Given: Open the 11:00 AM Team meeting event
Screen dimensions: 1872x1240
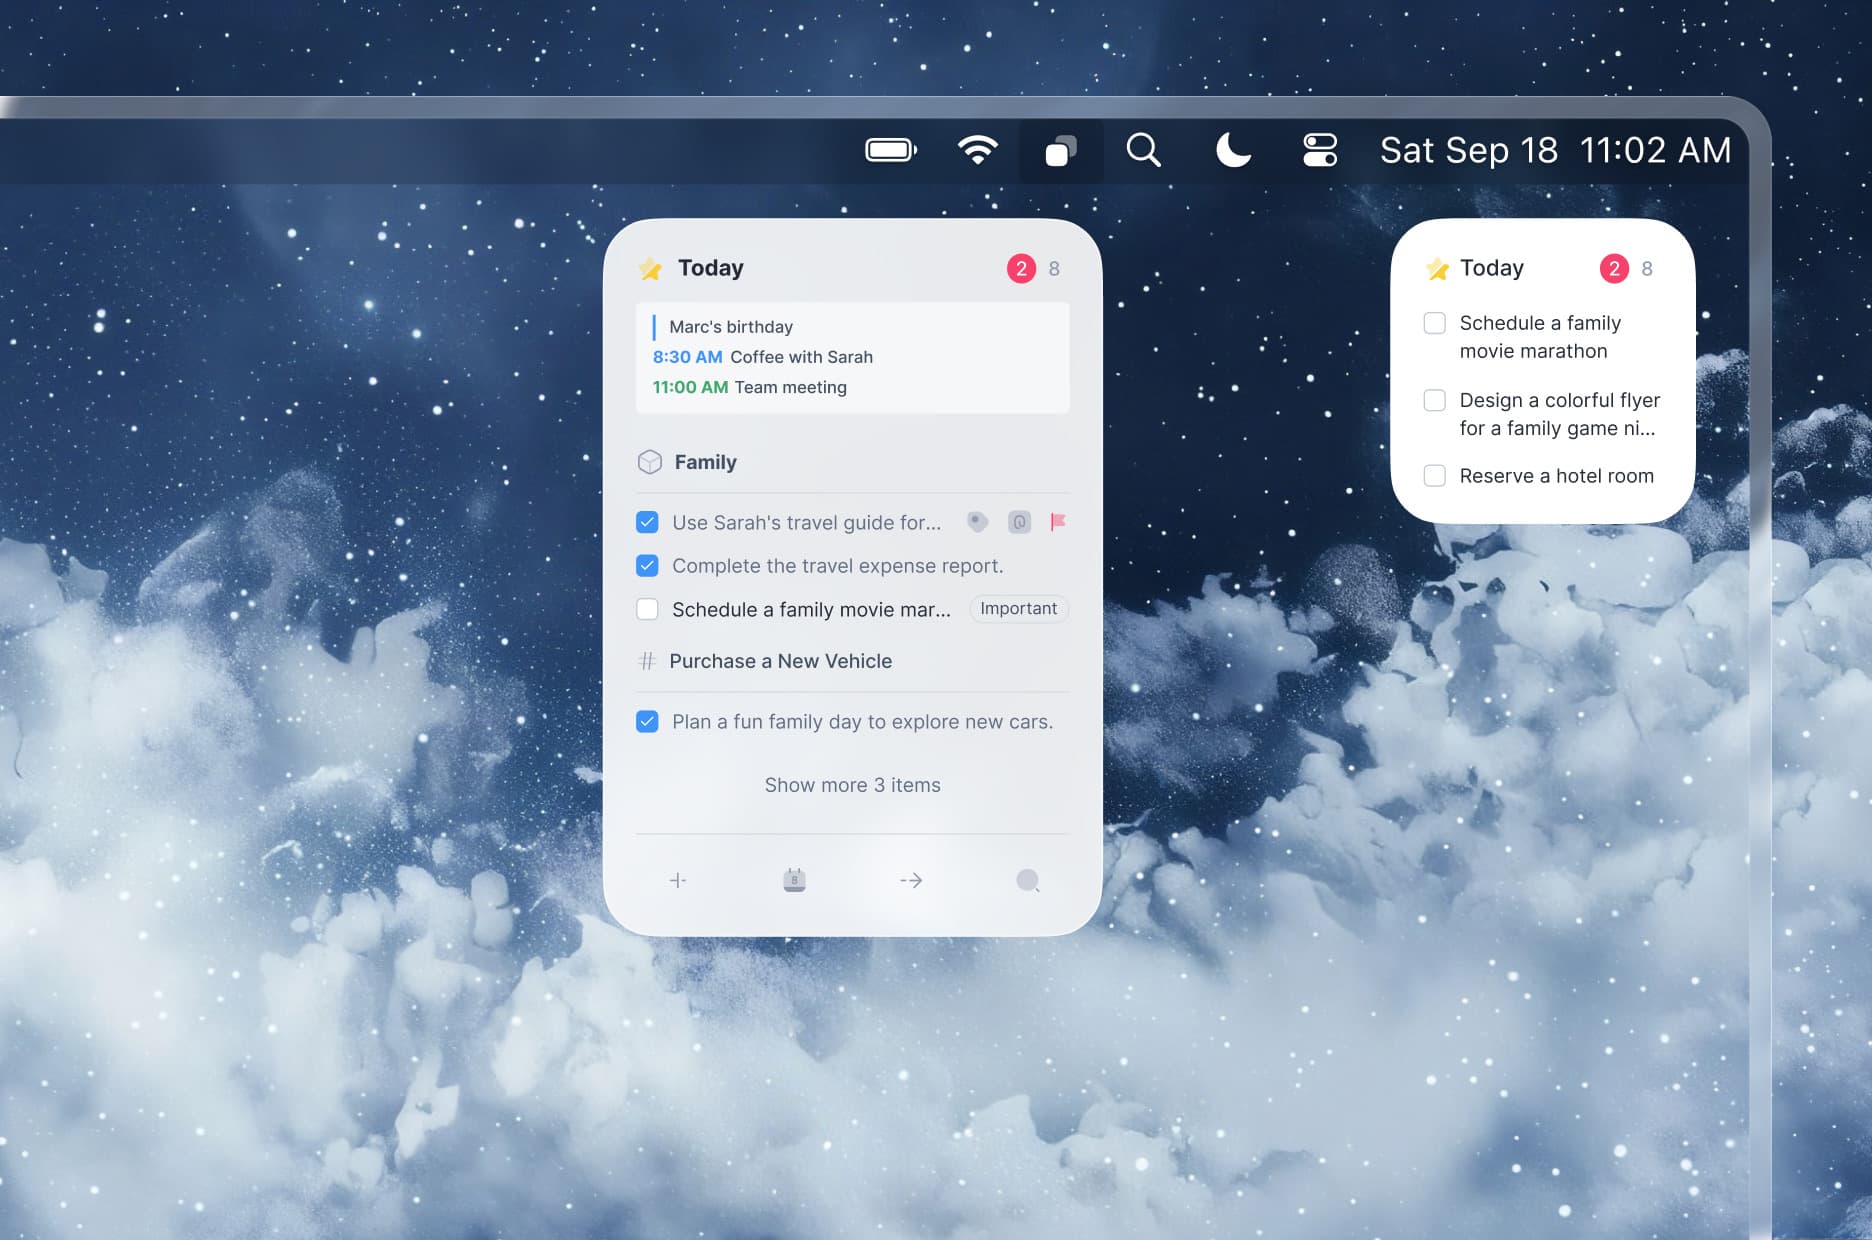Looking at the screenshot, I should [750, 387].
